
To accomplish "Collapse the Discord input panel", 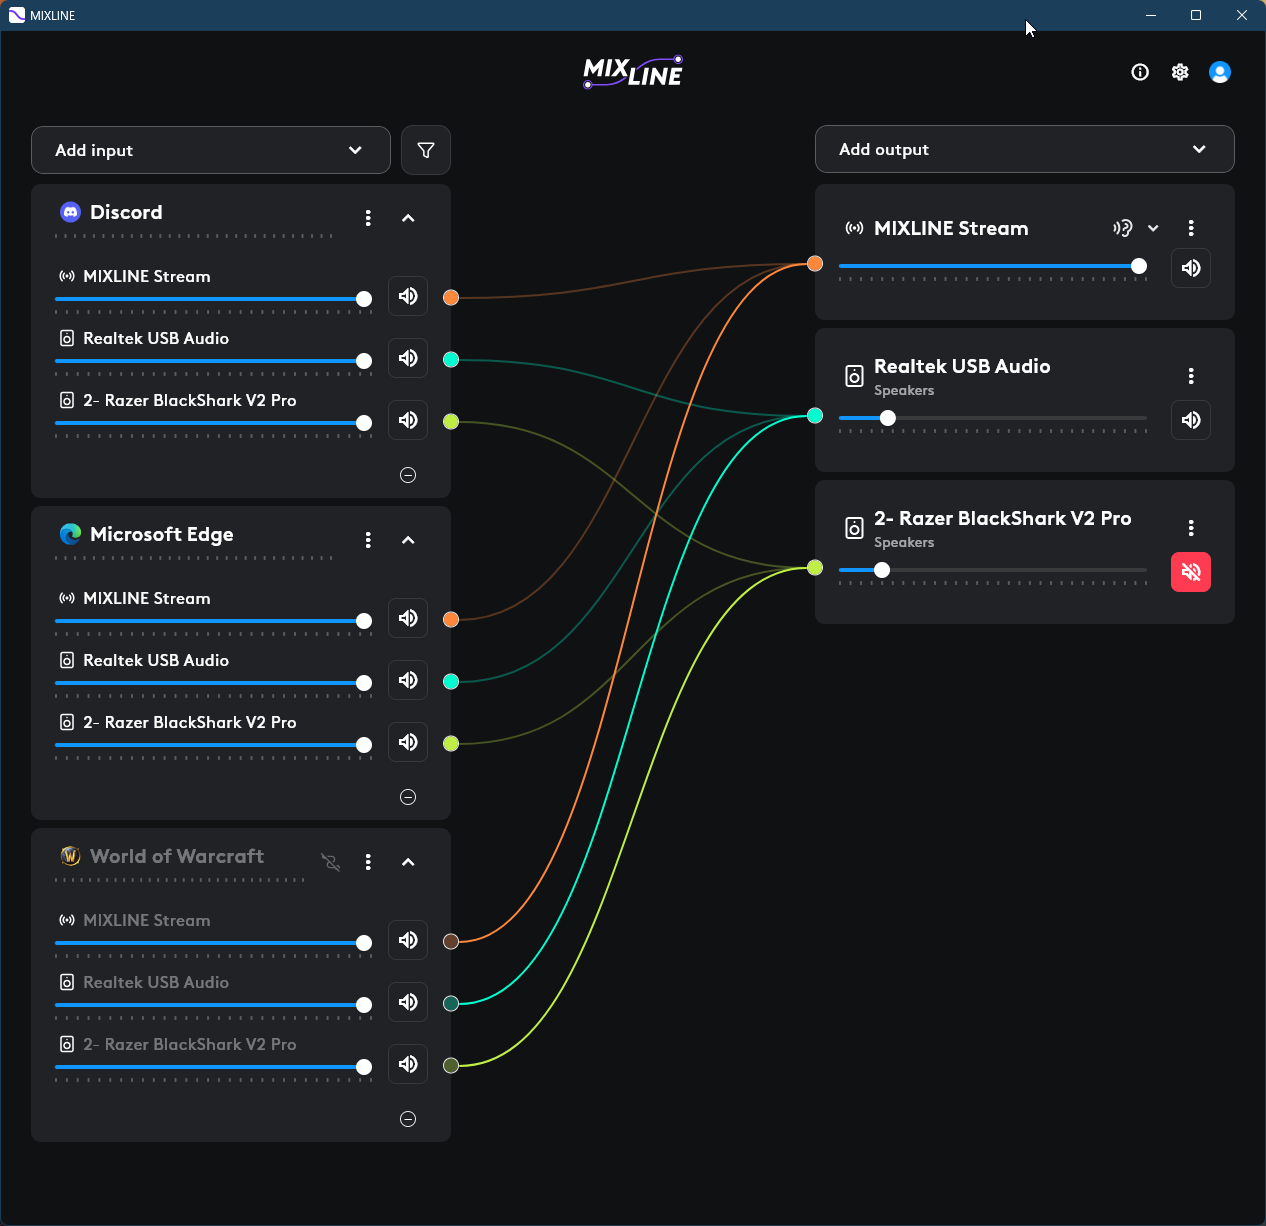I will 408,218.
